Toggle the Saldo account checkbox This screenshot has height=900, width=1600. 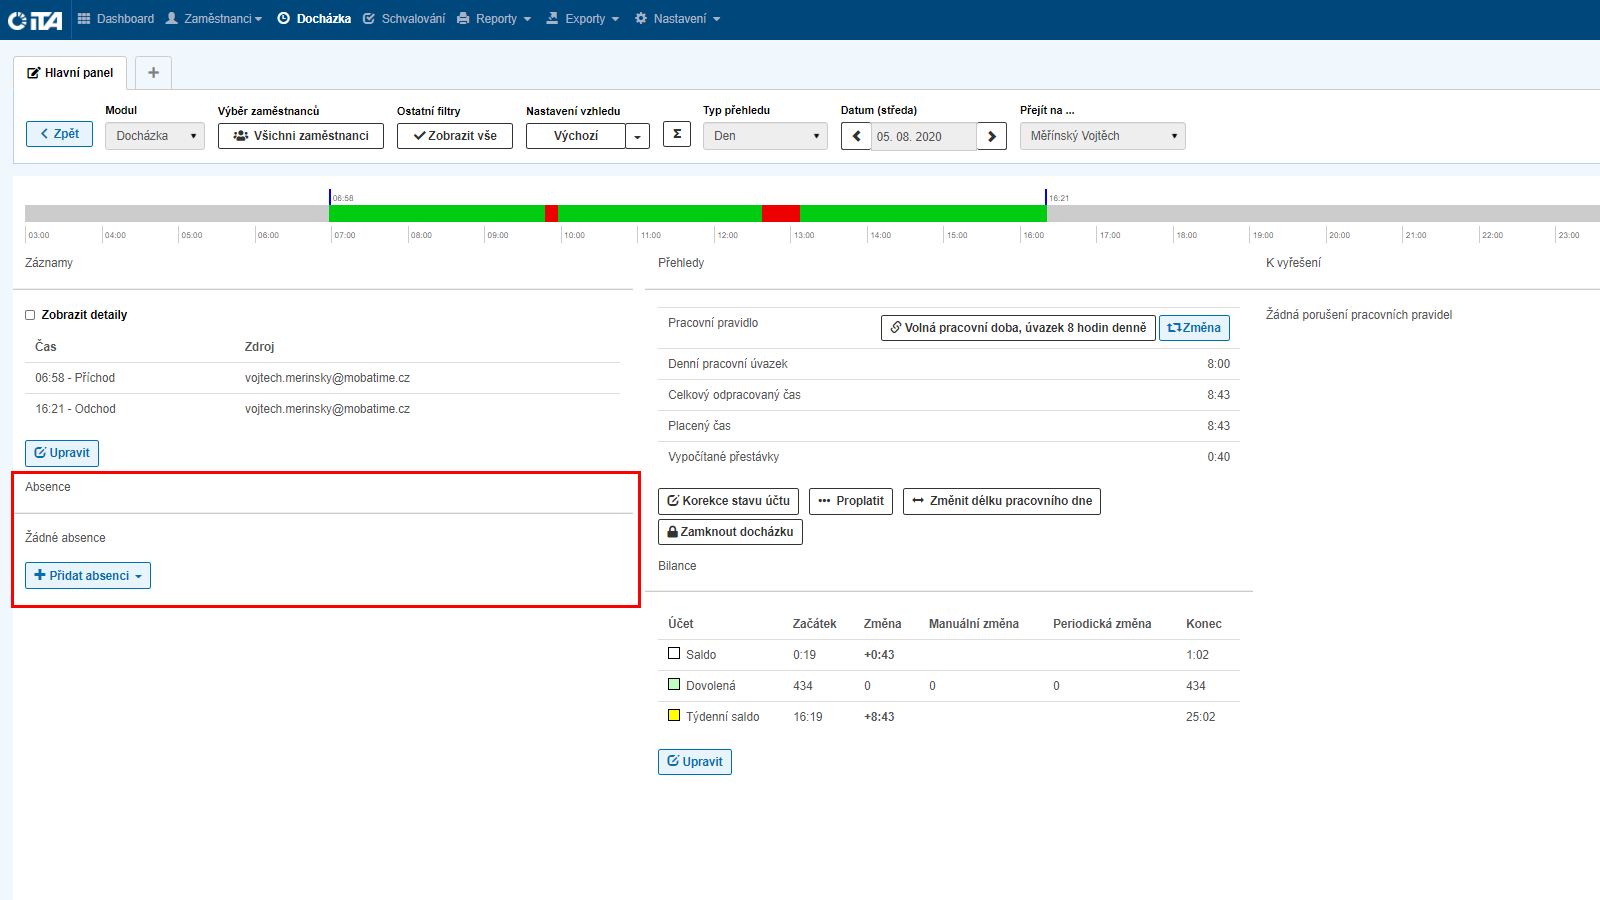click(674, 654)
